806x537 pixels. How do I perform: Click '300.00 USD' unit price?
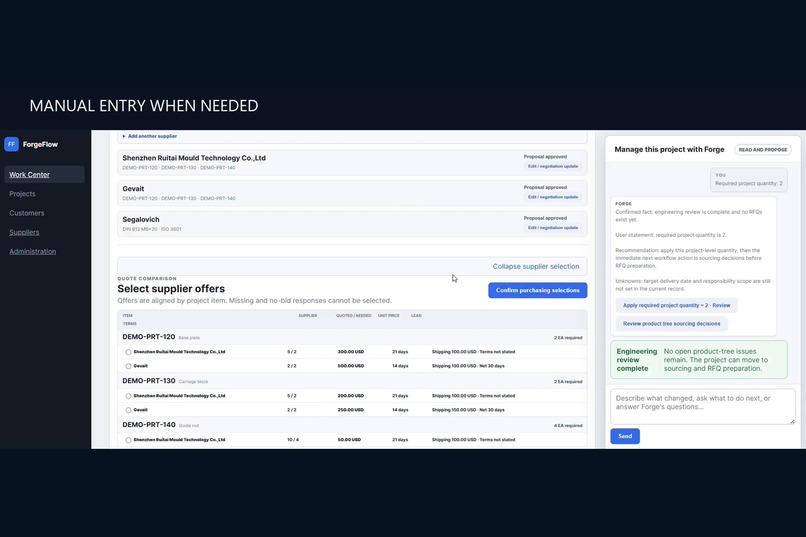pyautogui.click(x=351, y=352)
